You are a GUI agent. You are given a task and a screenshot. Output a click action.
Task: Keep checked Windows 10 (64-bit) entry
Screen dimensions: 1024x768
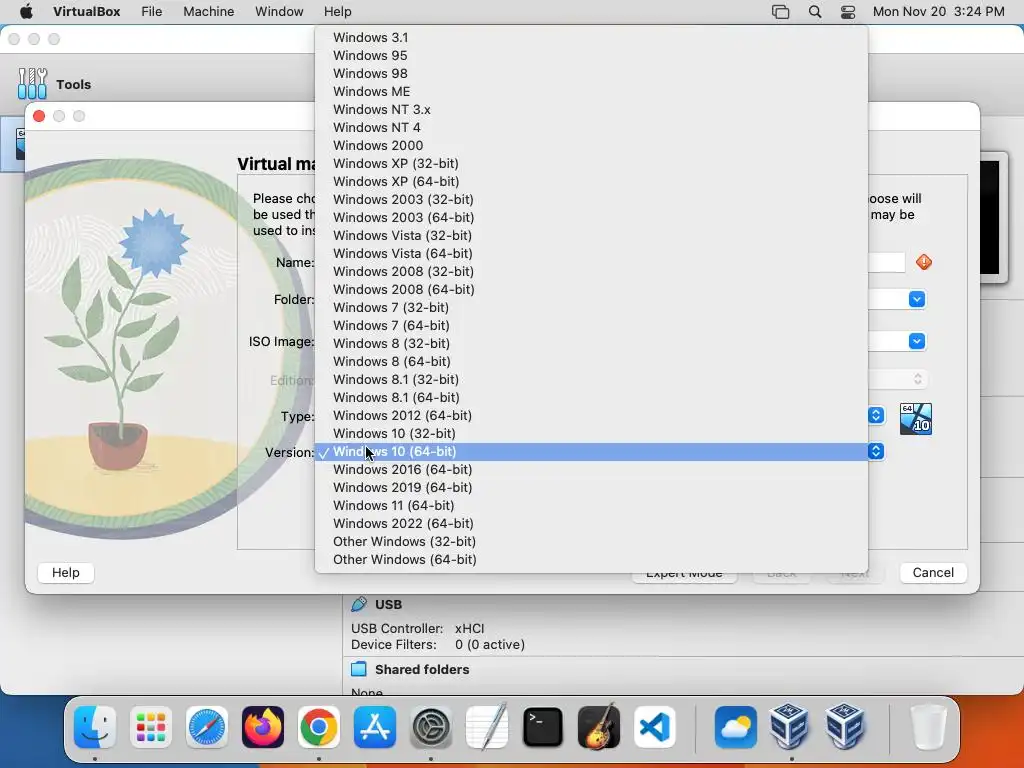pos(591,451)
